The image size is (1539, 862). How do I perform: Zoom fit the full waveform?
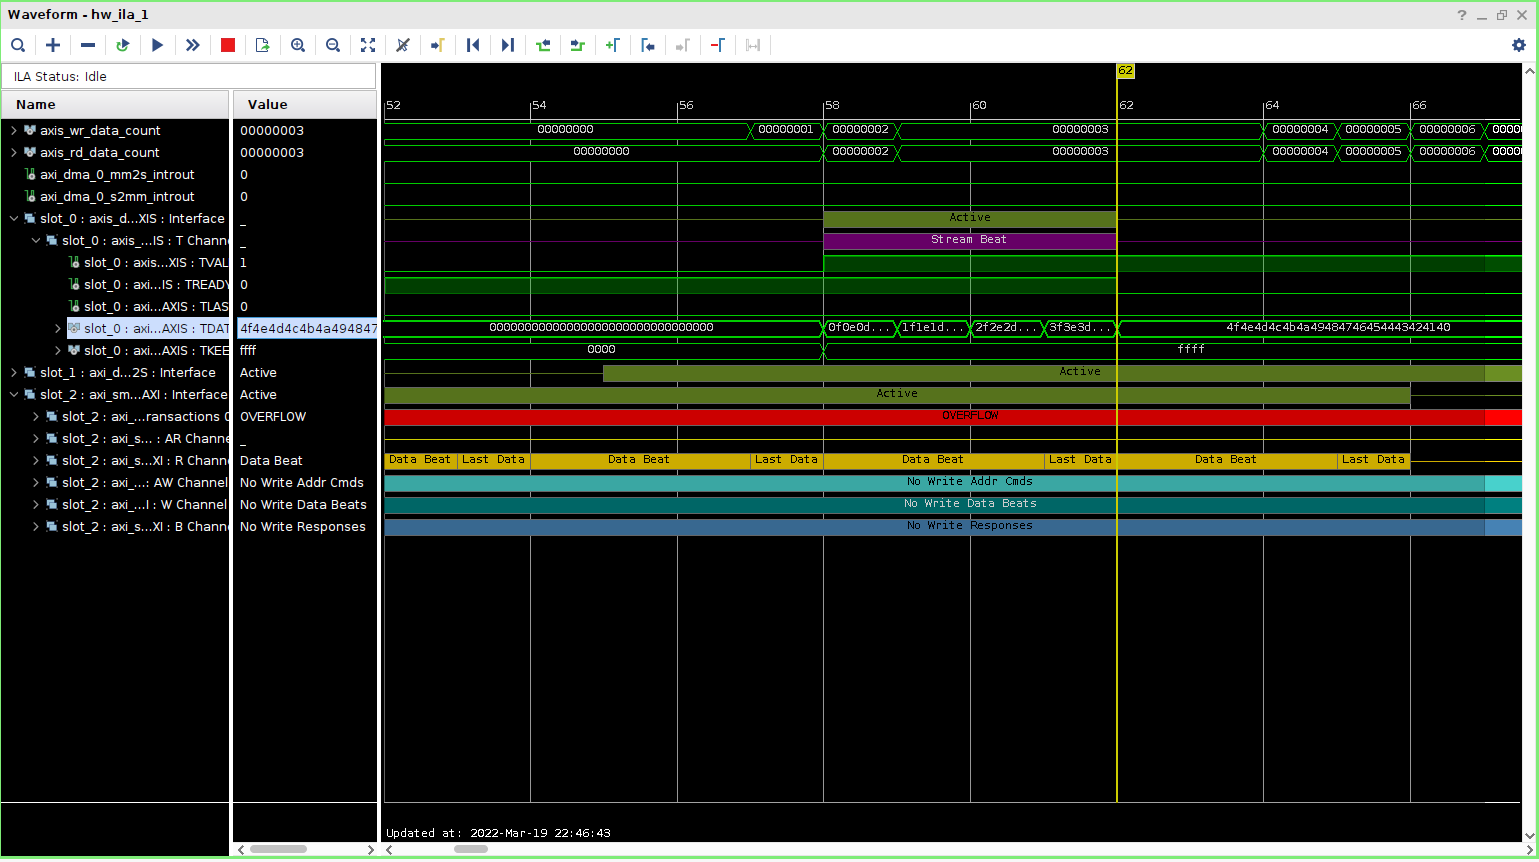tap(368, 45)
